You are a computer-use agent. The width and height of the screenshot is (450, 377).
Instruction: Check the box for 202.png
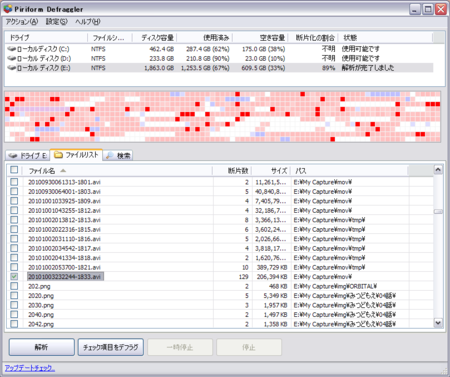pos(14,286)
